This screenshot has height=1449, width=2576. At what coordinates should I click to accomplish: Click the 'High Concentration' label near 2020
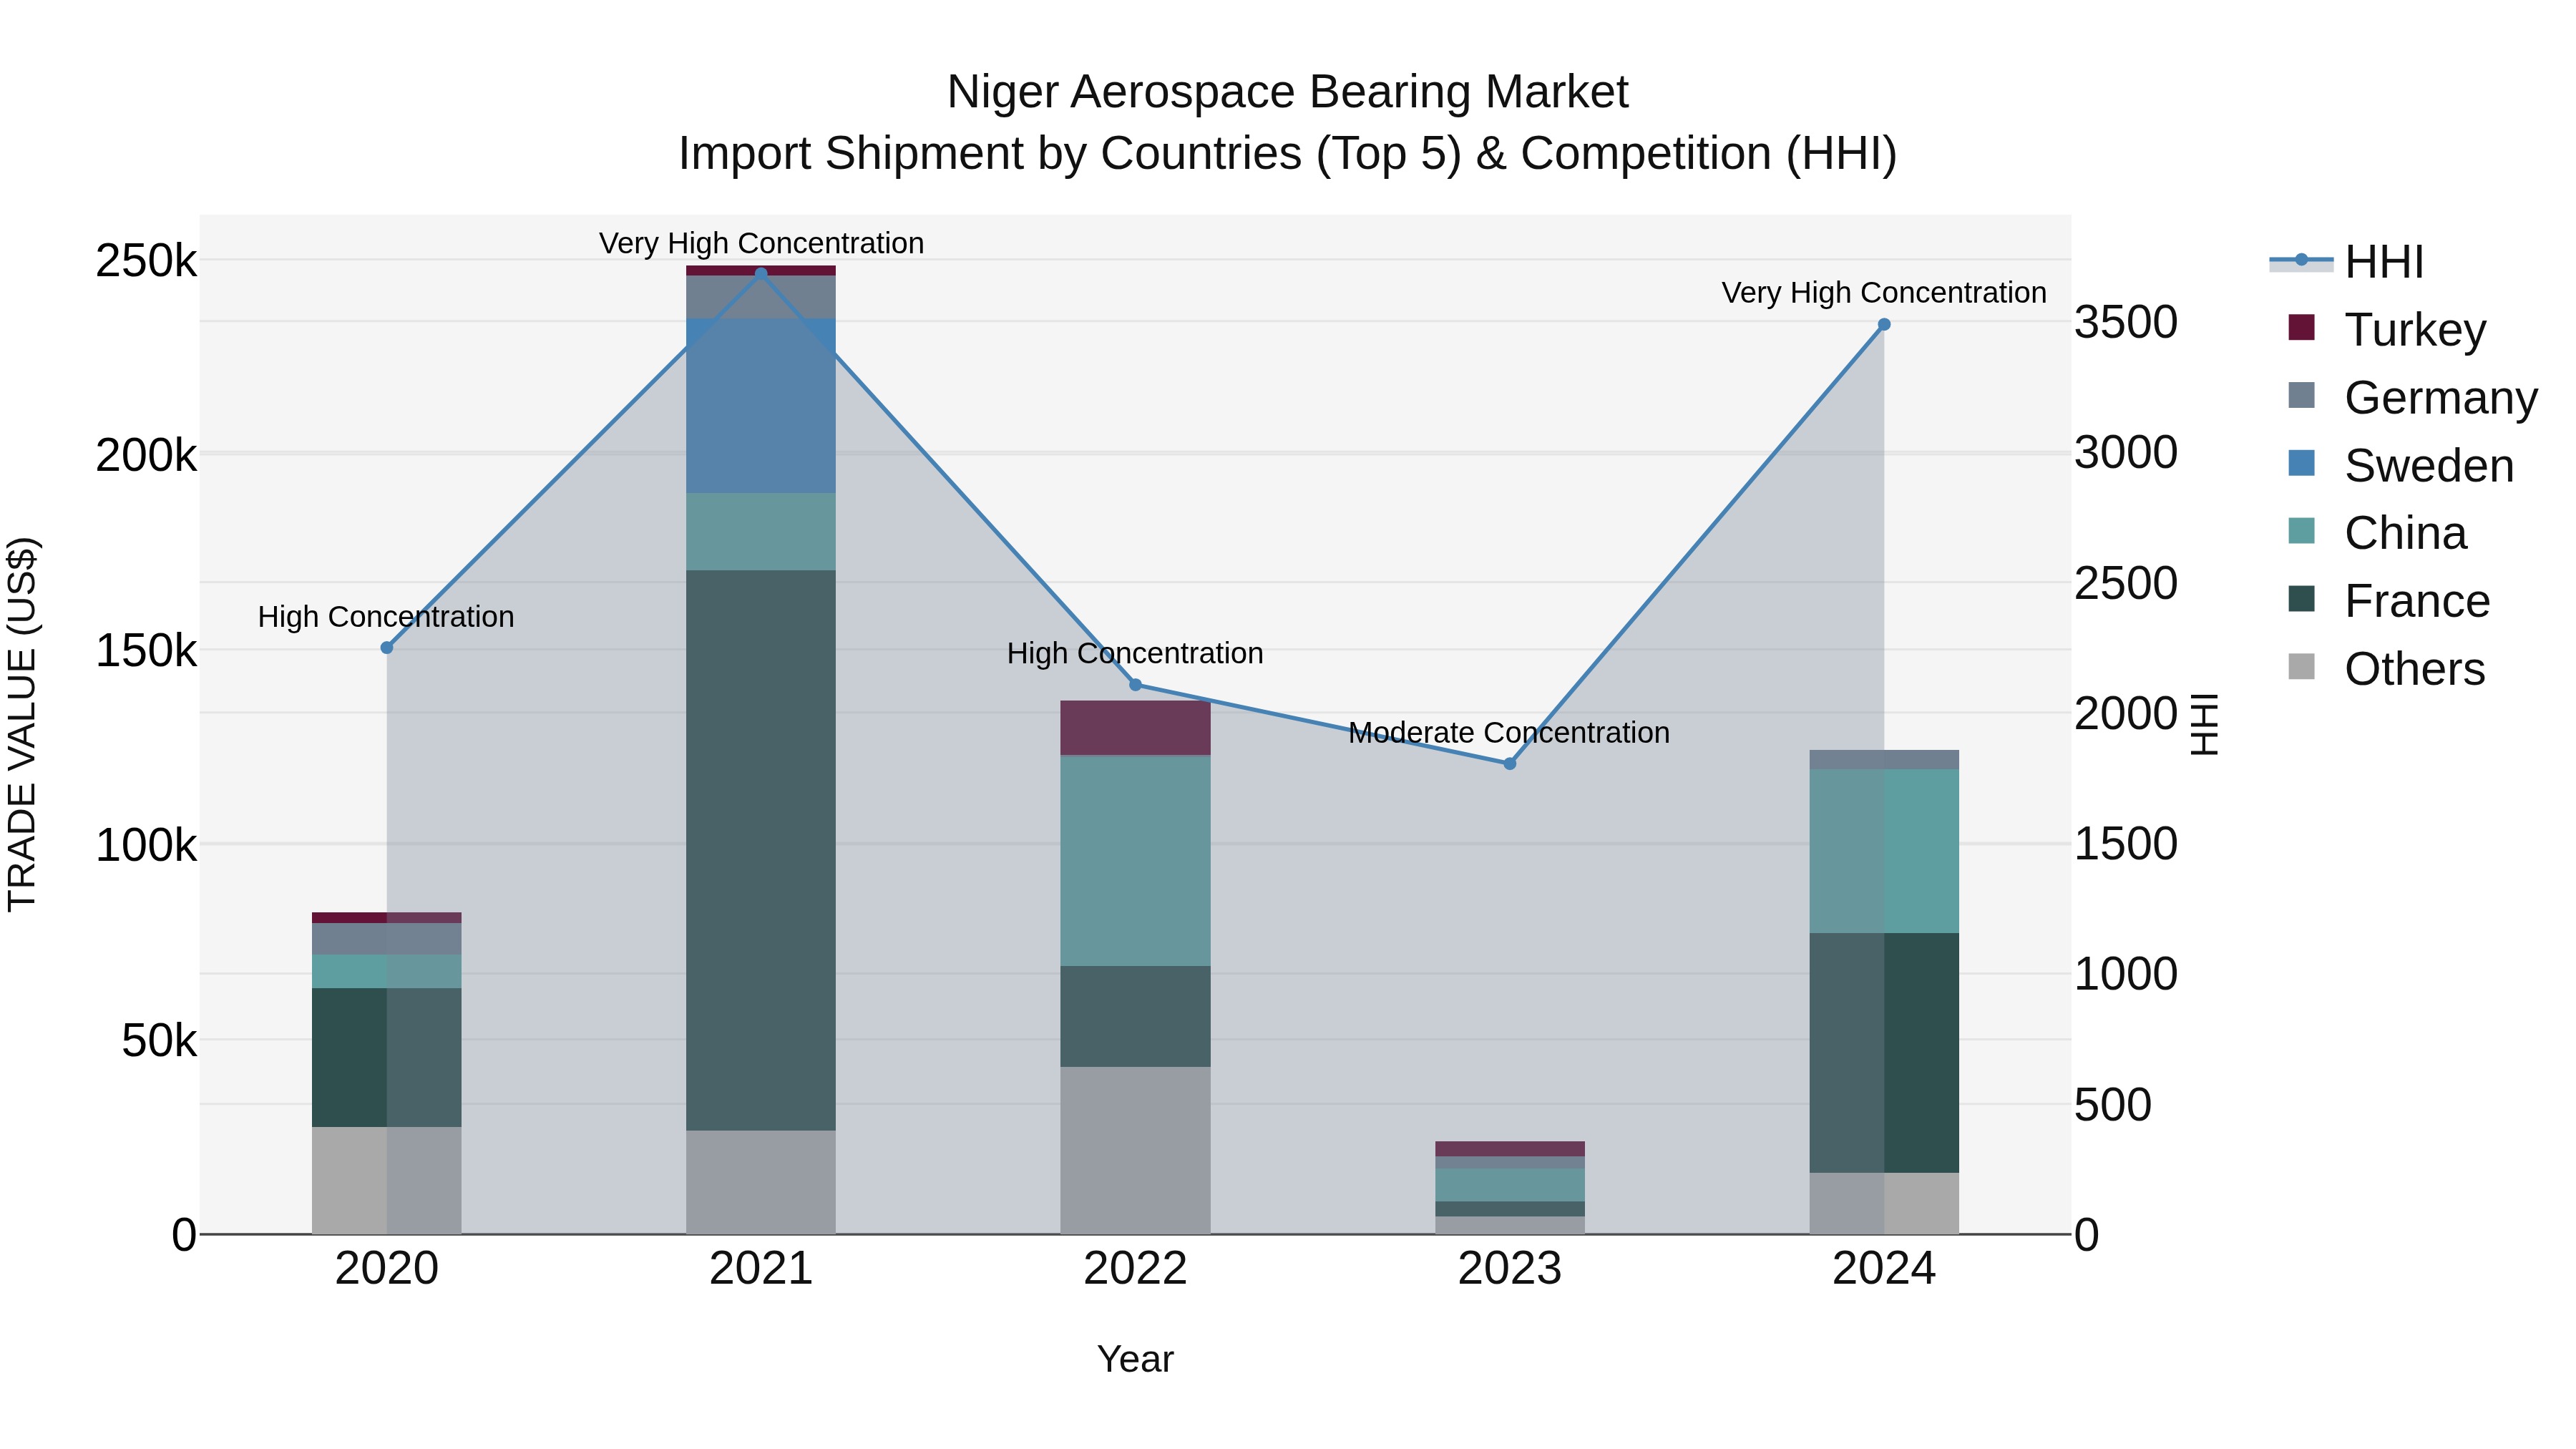tap(386, 617)
